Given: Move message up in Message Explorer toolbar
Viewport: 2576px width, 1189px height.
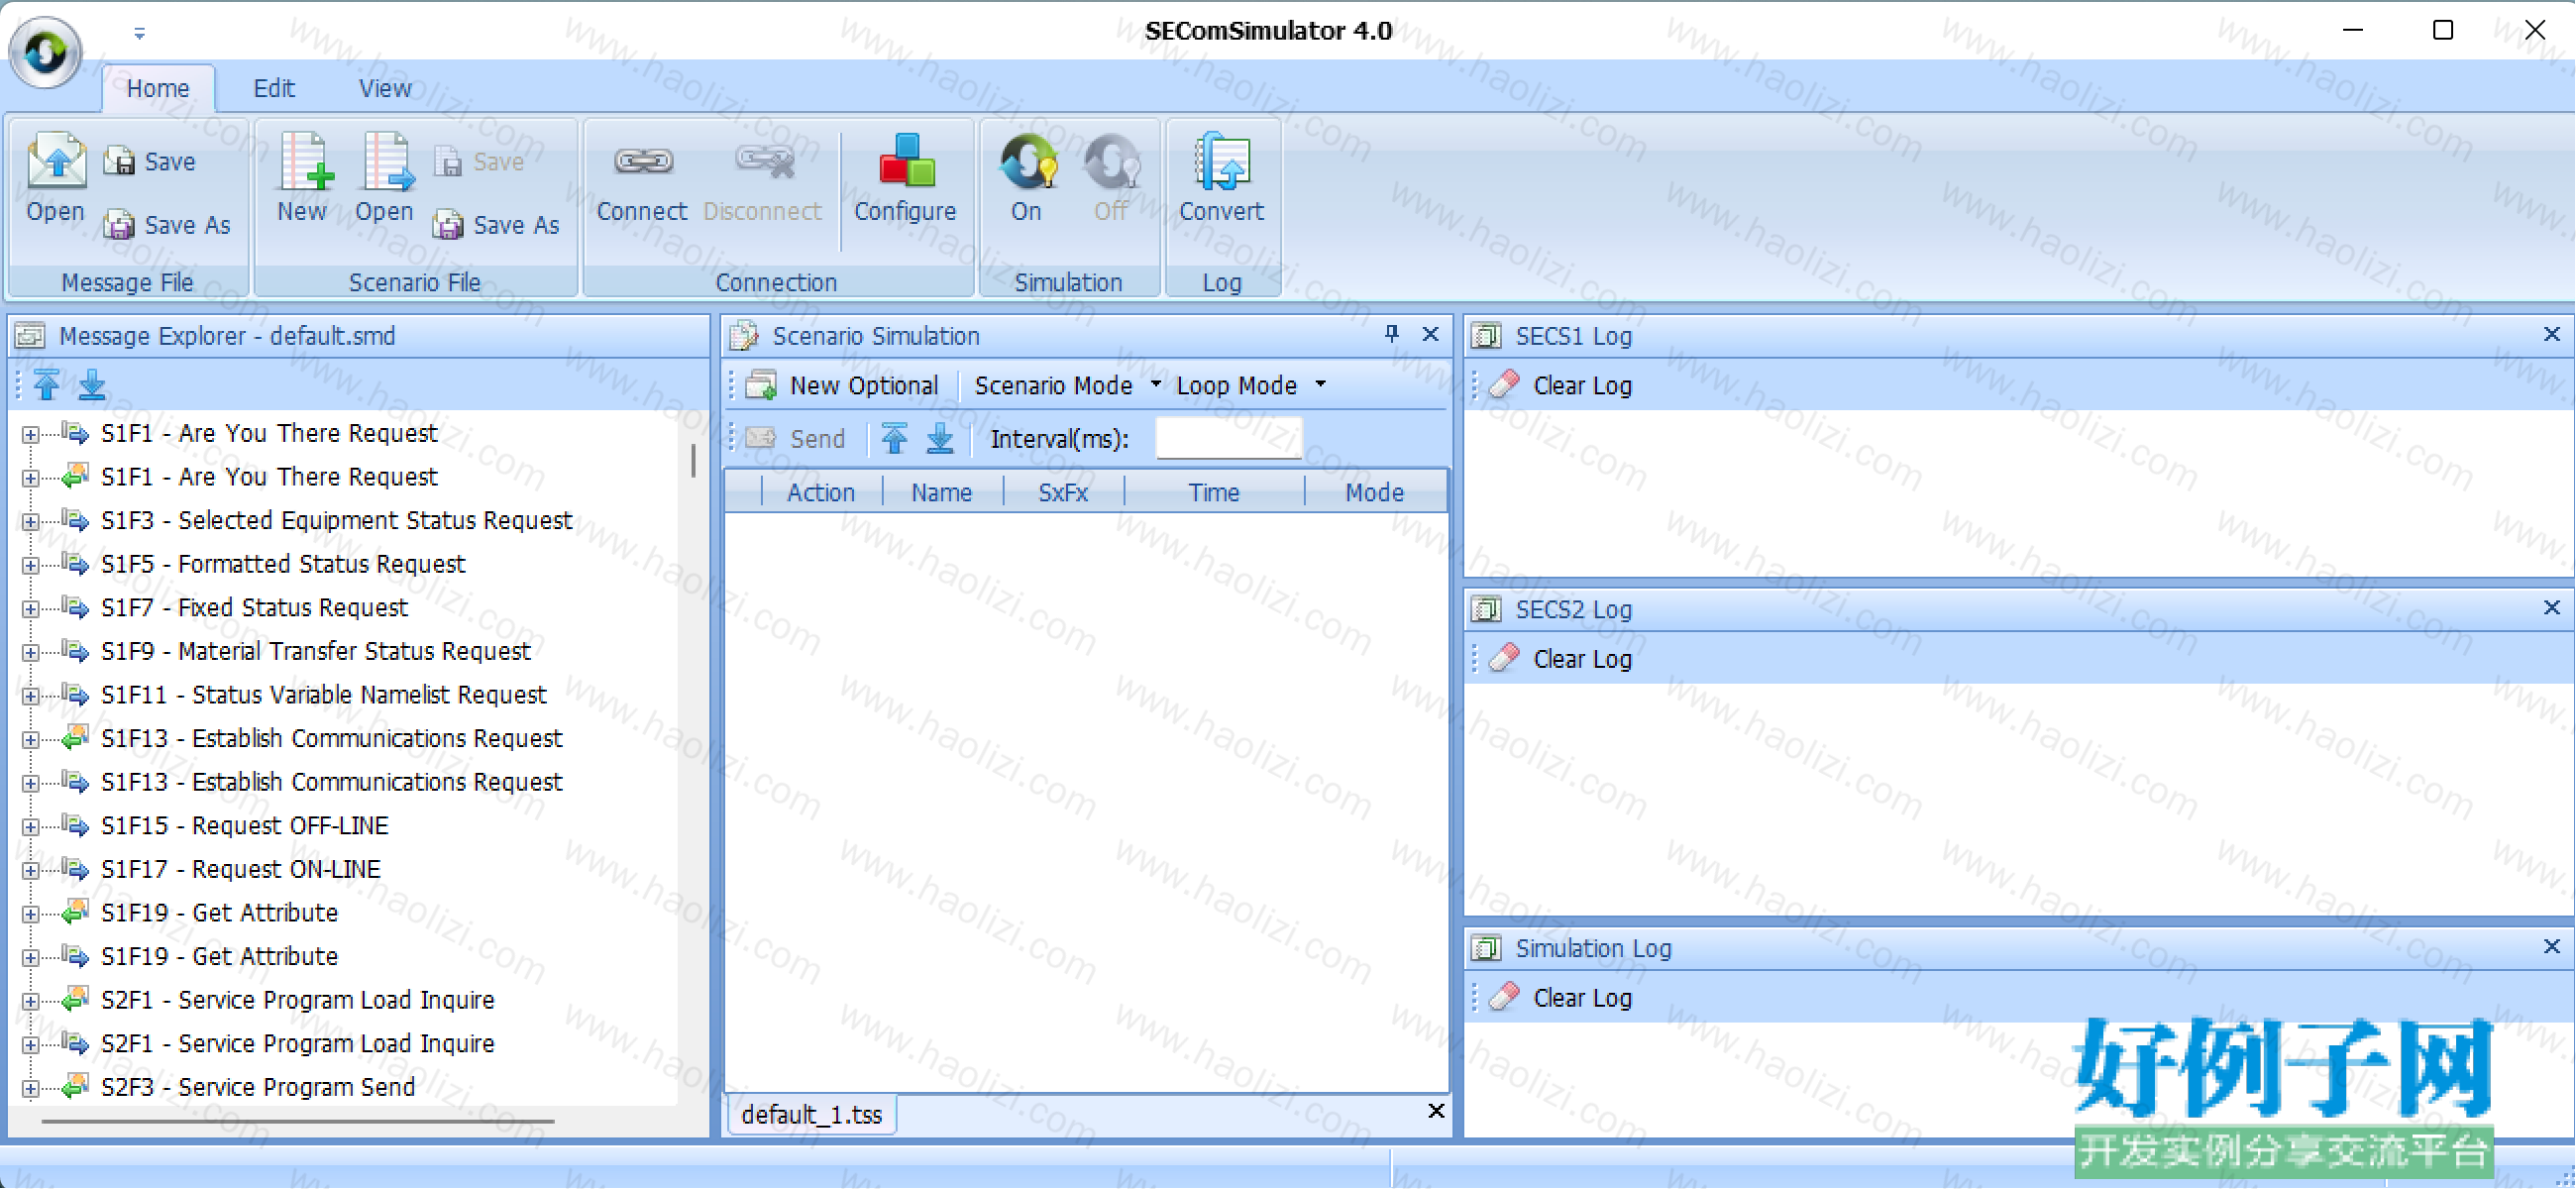Looking at the screenshot, I should (46, 385).
